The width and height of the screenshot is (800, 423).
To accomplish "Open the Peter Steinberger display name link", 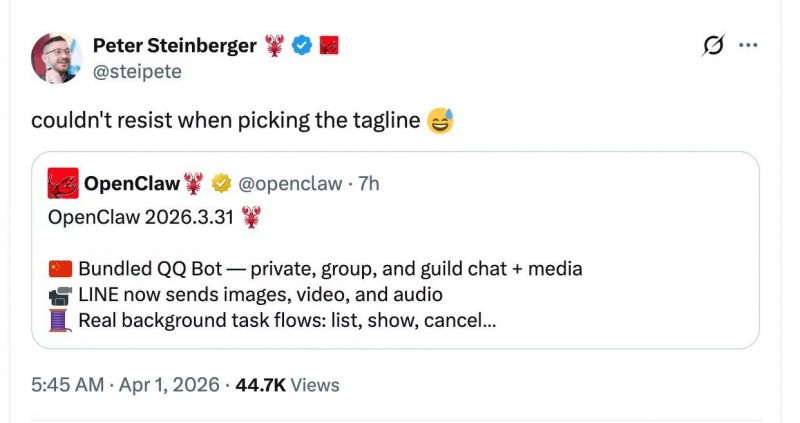I will coord(174,45).
